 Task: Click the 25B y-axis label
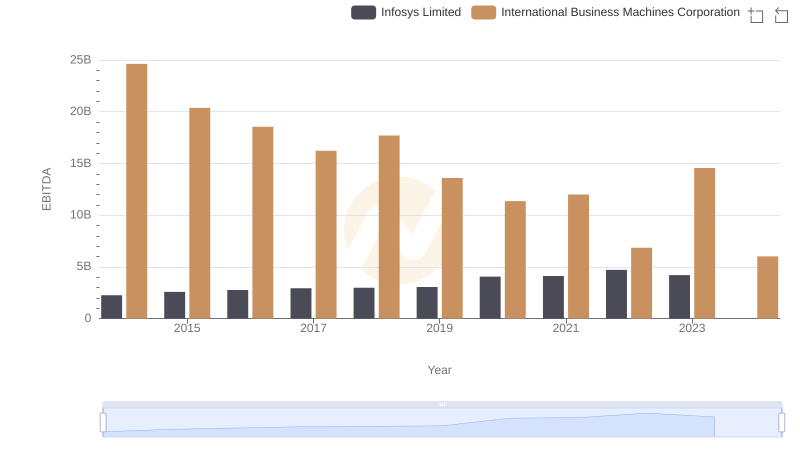81,60
